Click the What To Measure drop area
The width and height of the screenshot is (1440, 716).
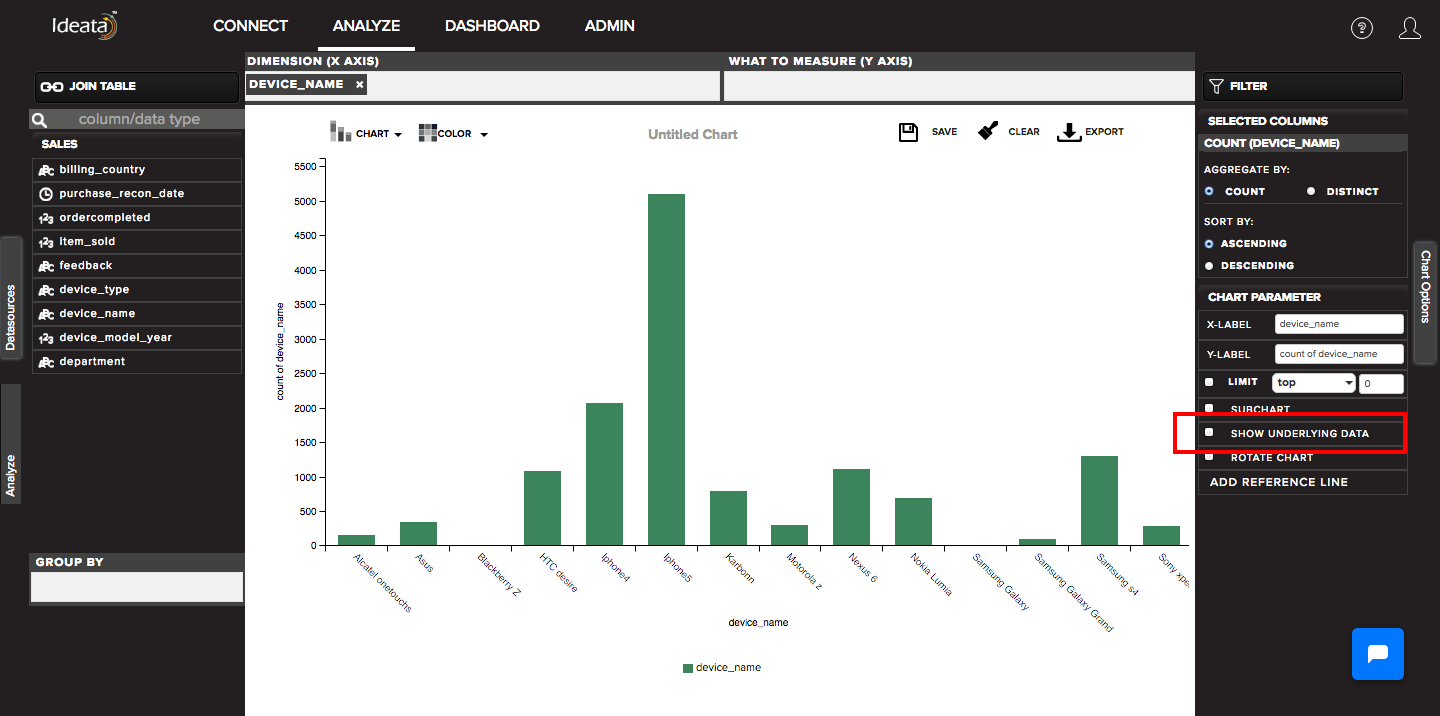click(959, 86)
